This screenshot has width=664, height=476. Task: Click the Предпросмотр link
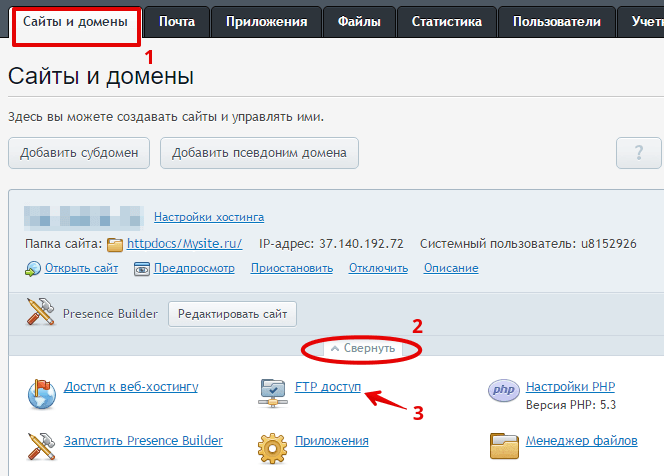tap(194, 268)
